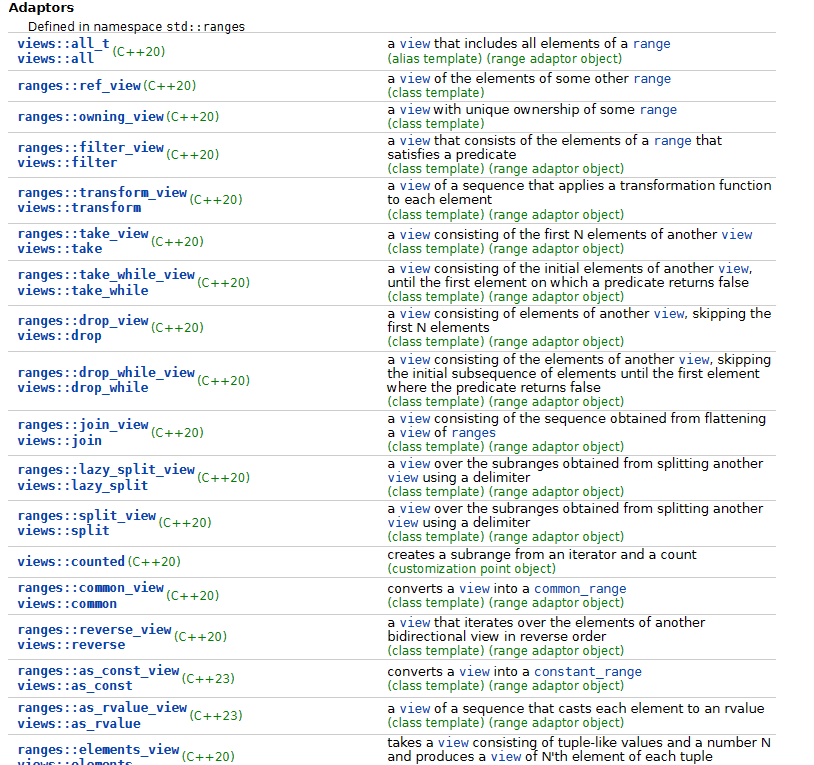Click 'range' link in ref_view description

tap(652, 79)
